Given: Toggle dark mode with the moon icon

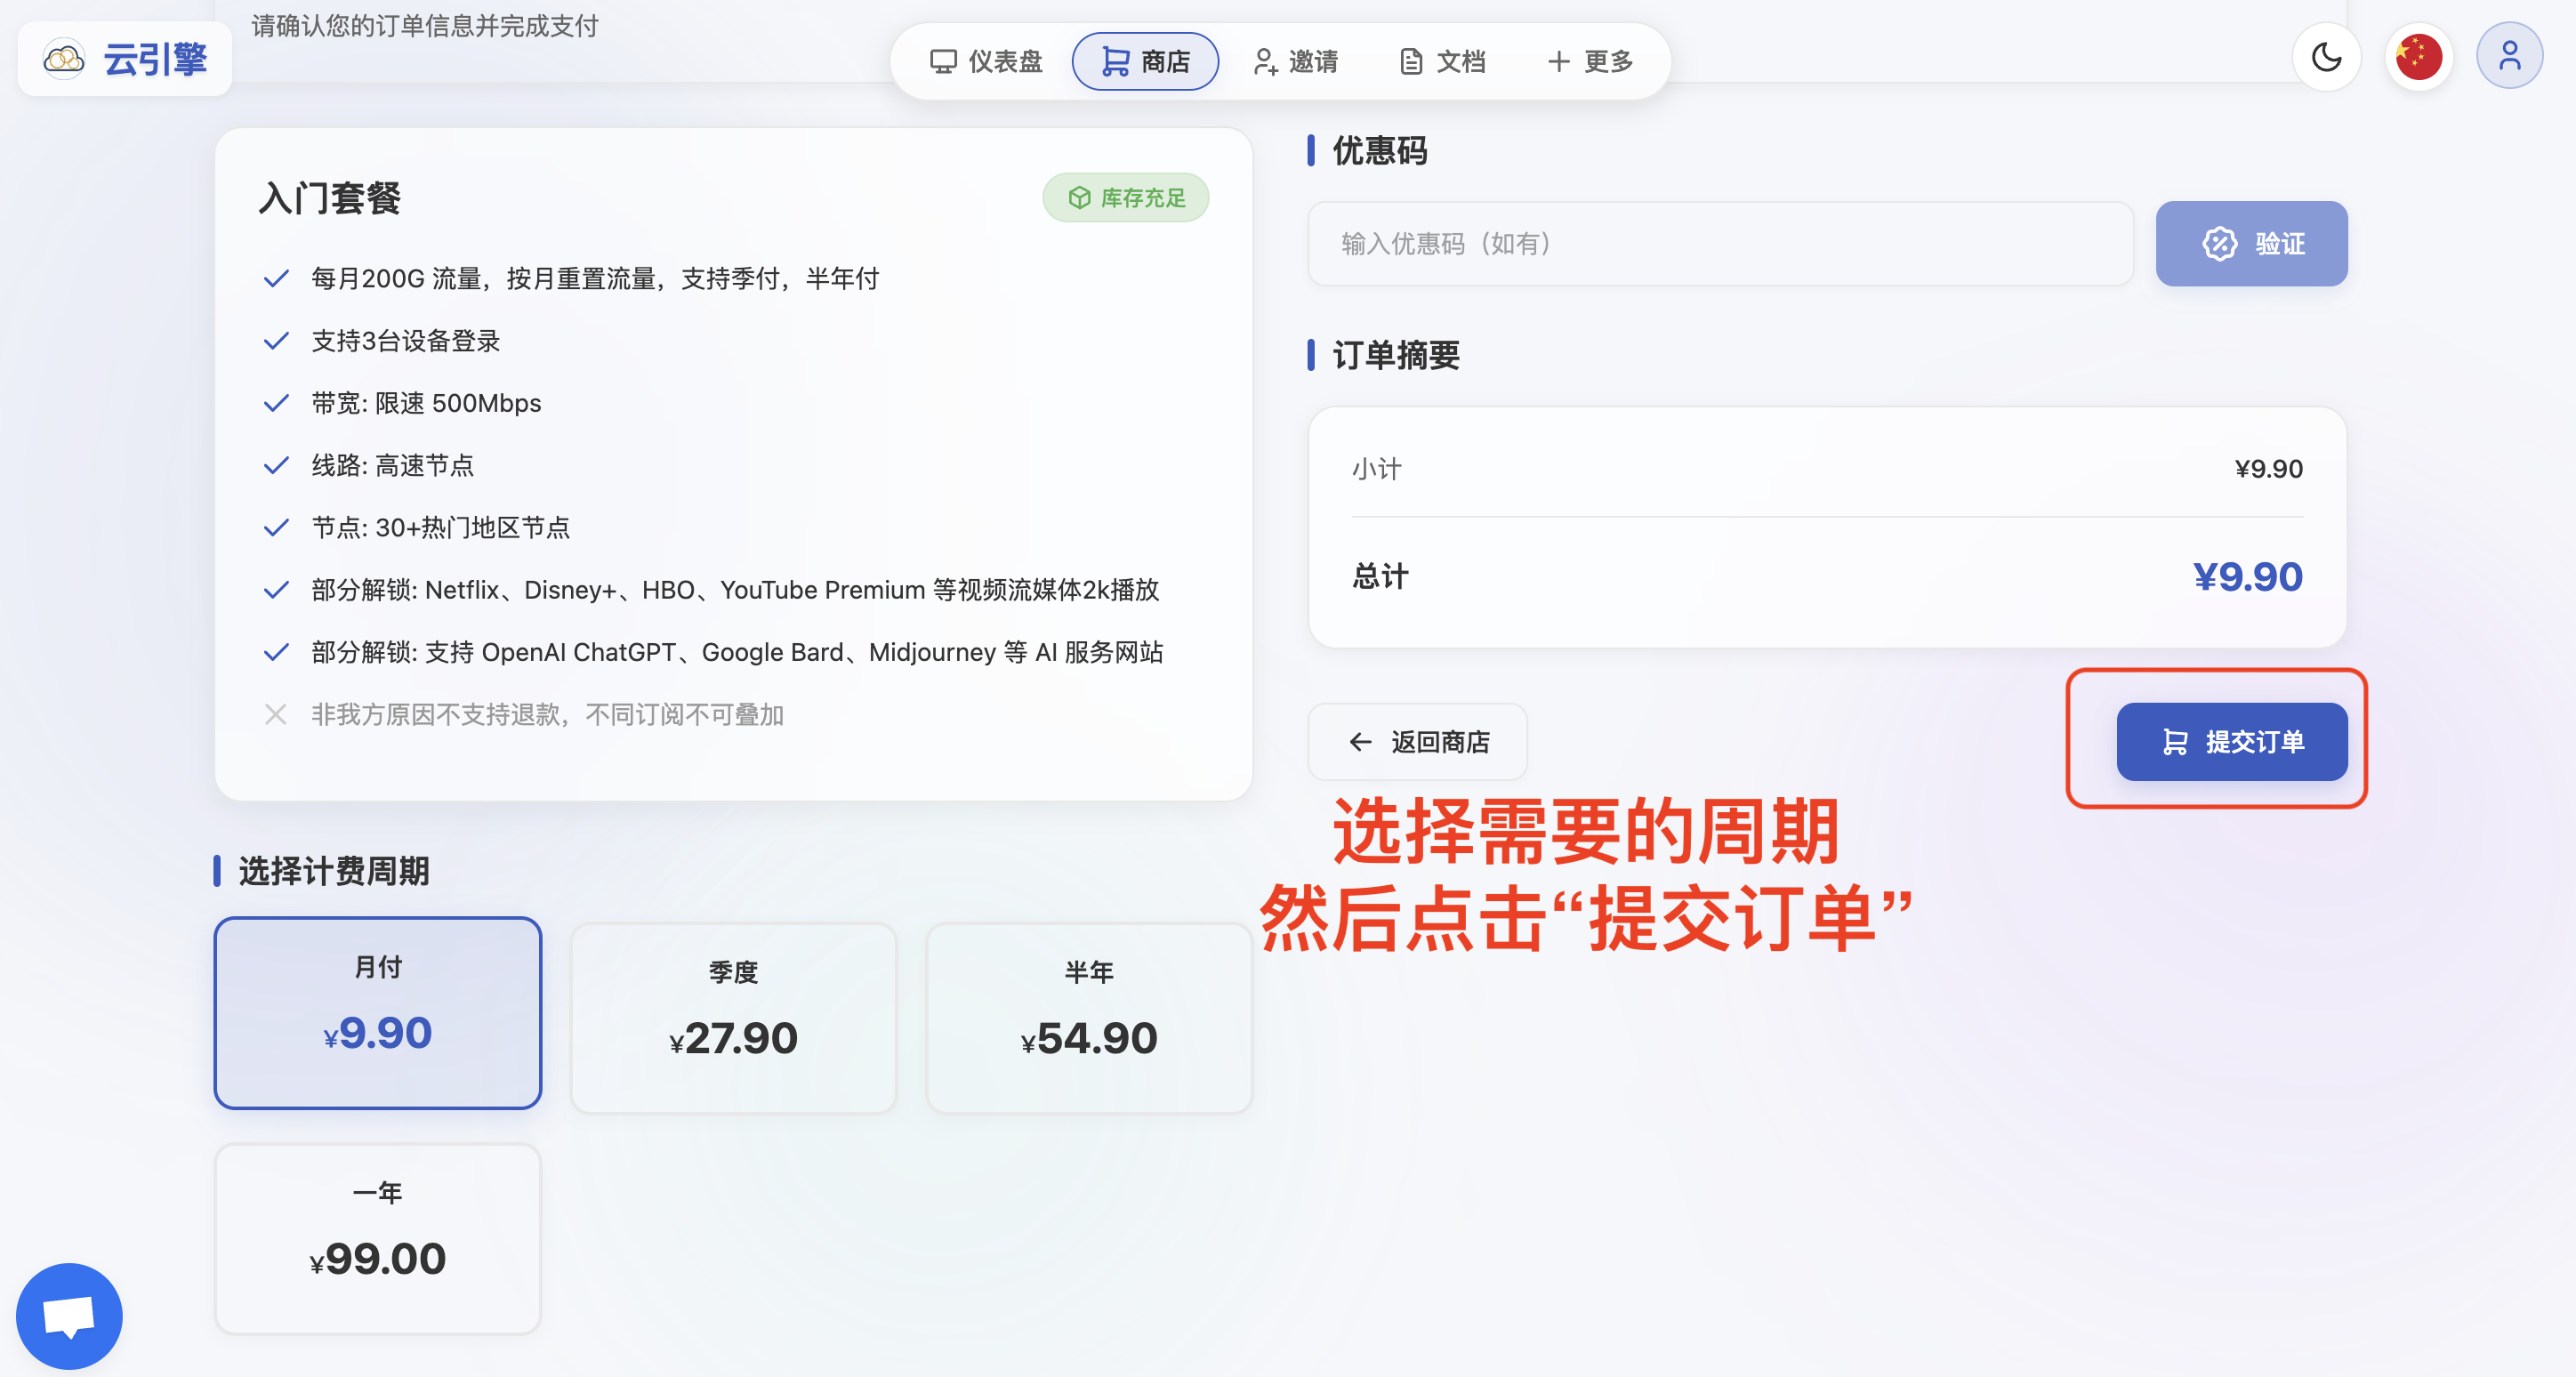Looking at the screenshot, I should 2326,58.
